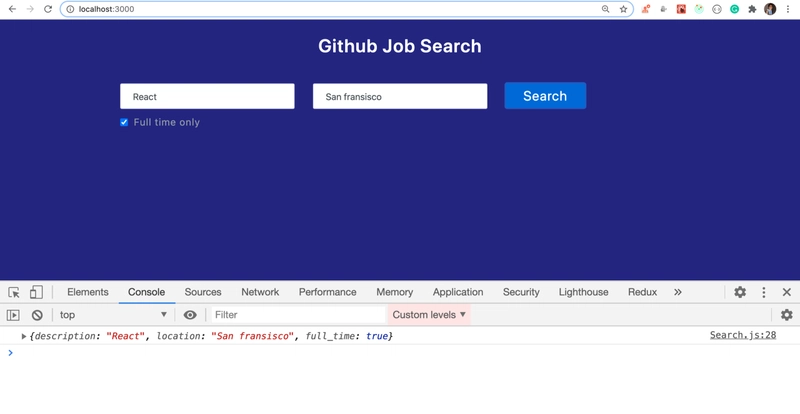This screenshot has width=800, height=414.
Task: Switch to the Network tab
Action: (x=260, y=292)
